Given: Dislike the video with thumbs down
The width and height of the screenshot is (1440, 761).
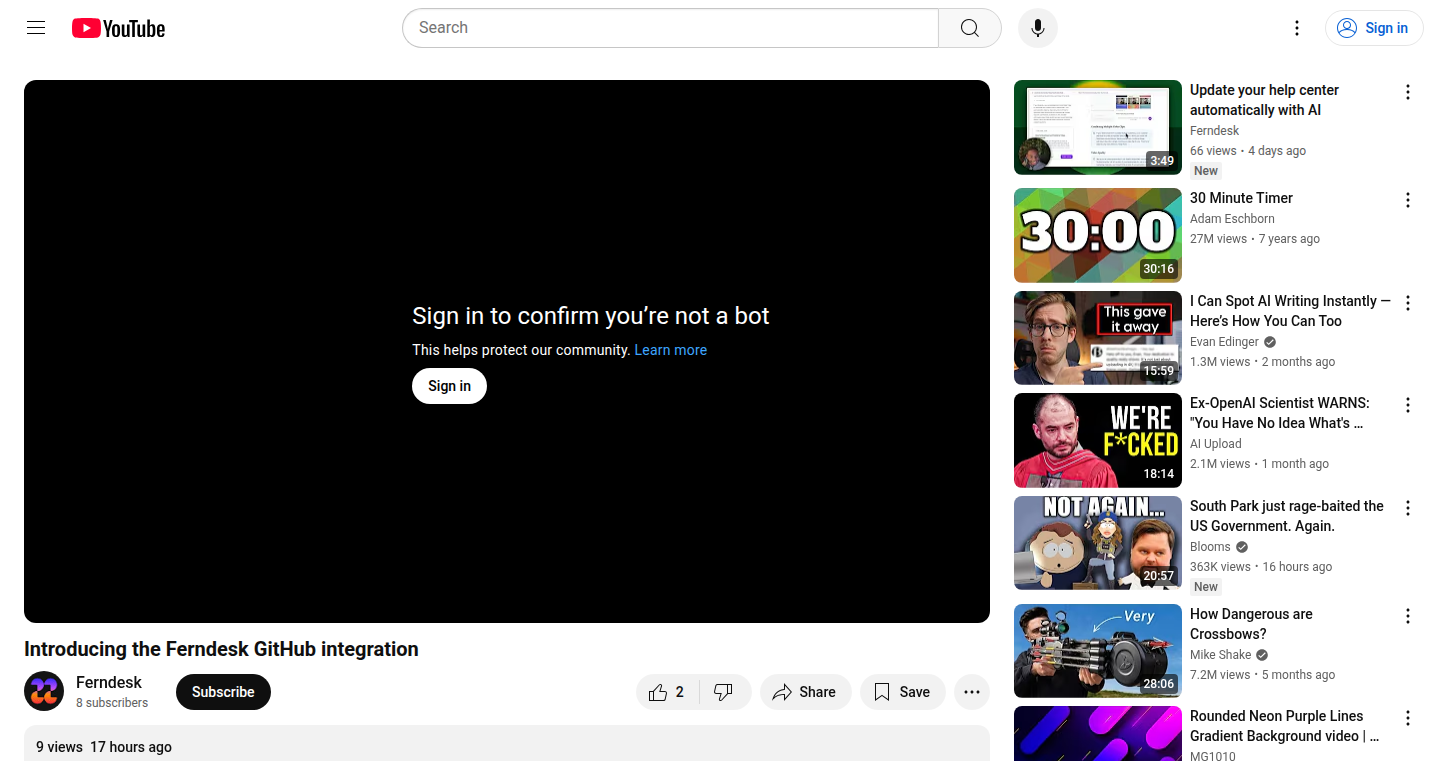Looking at the screenshot, I should click(x=724, y=692).
